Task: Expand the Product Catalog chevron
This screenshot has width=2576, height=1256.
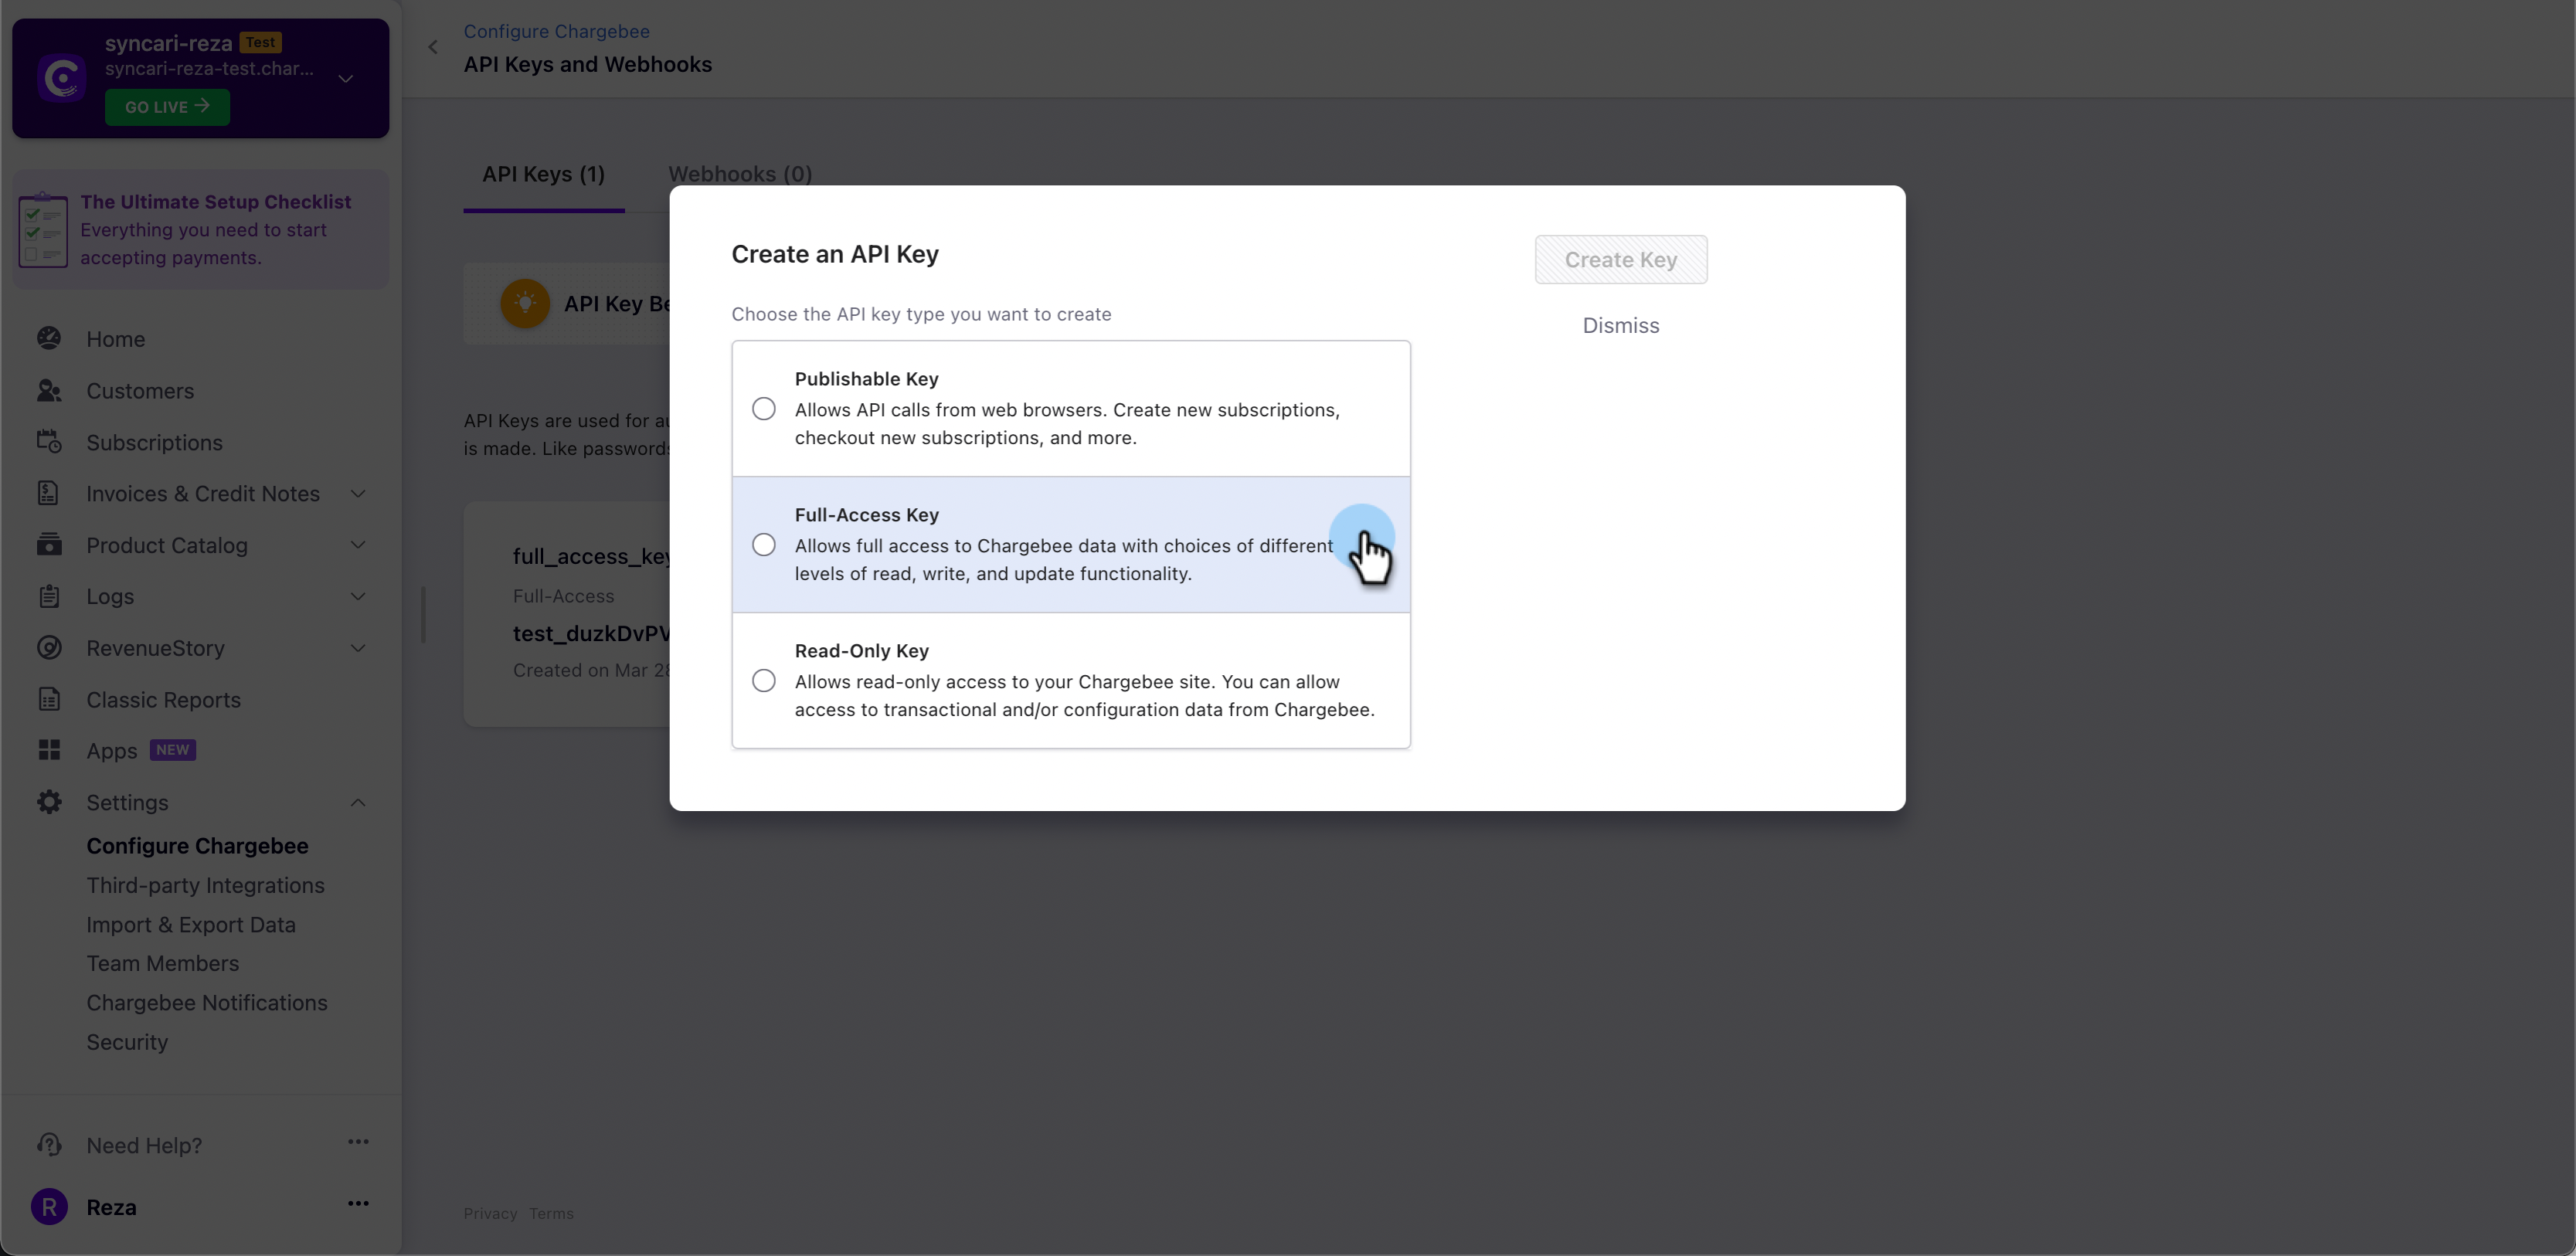Action: pyautogui.click(x=358, y=545)
